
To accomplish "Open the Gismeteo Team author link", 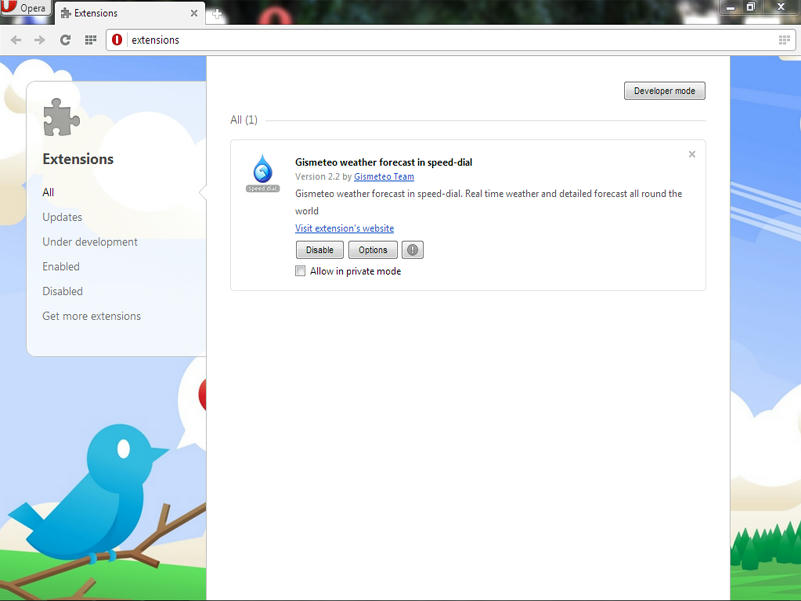I will point(384,177).
